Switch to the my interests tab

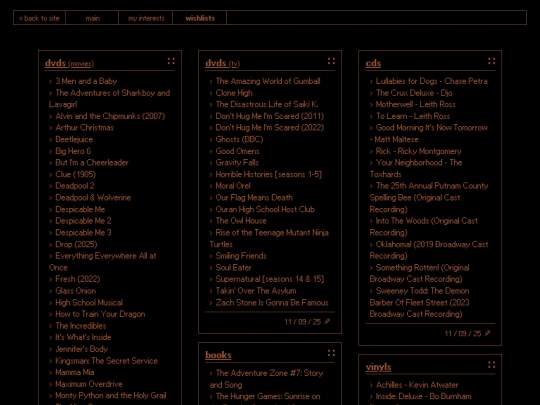click(x=146, y=18)
